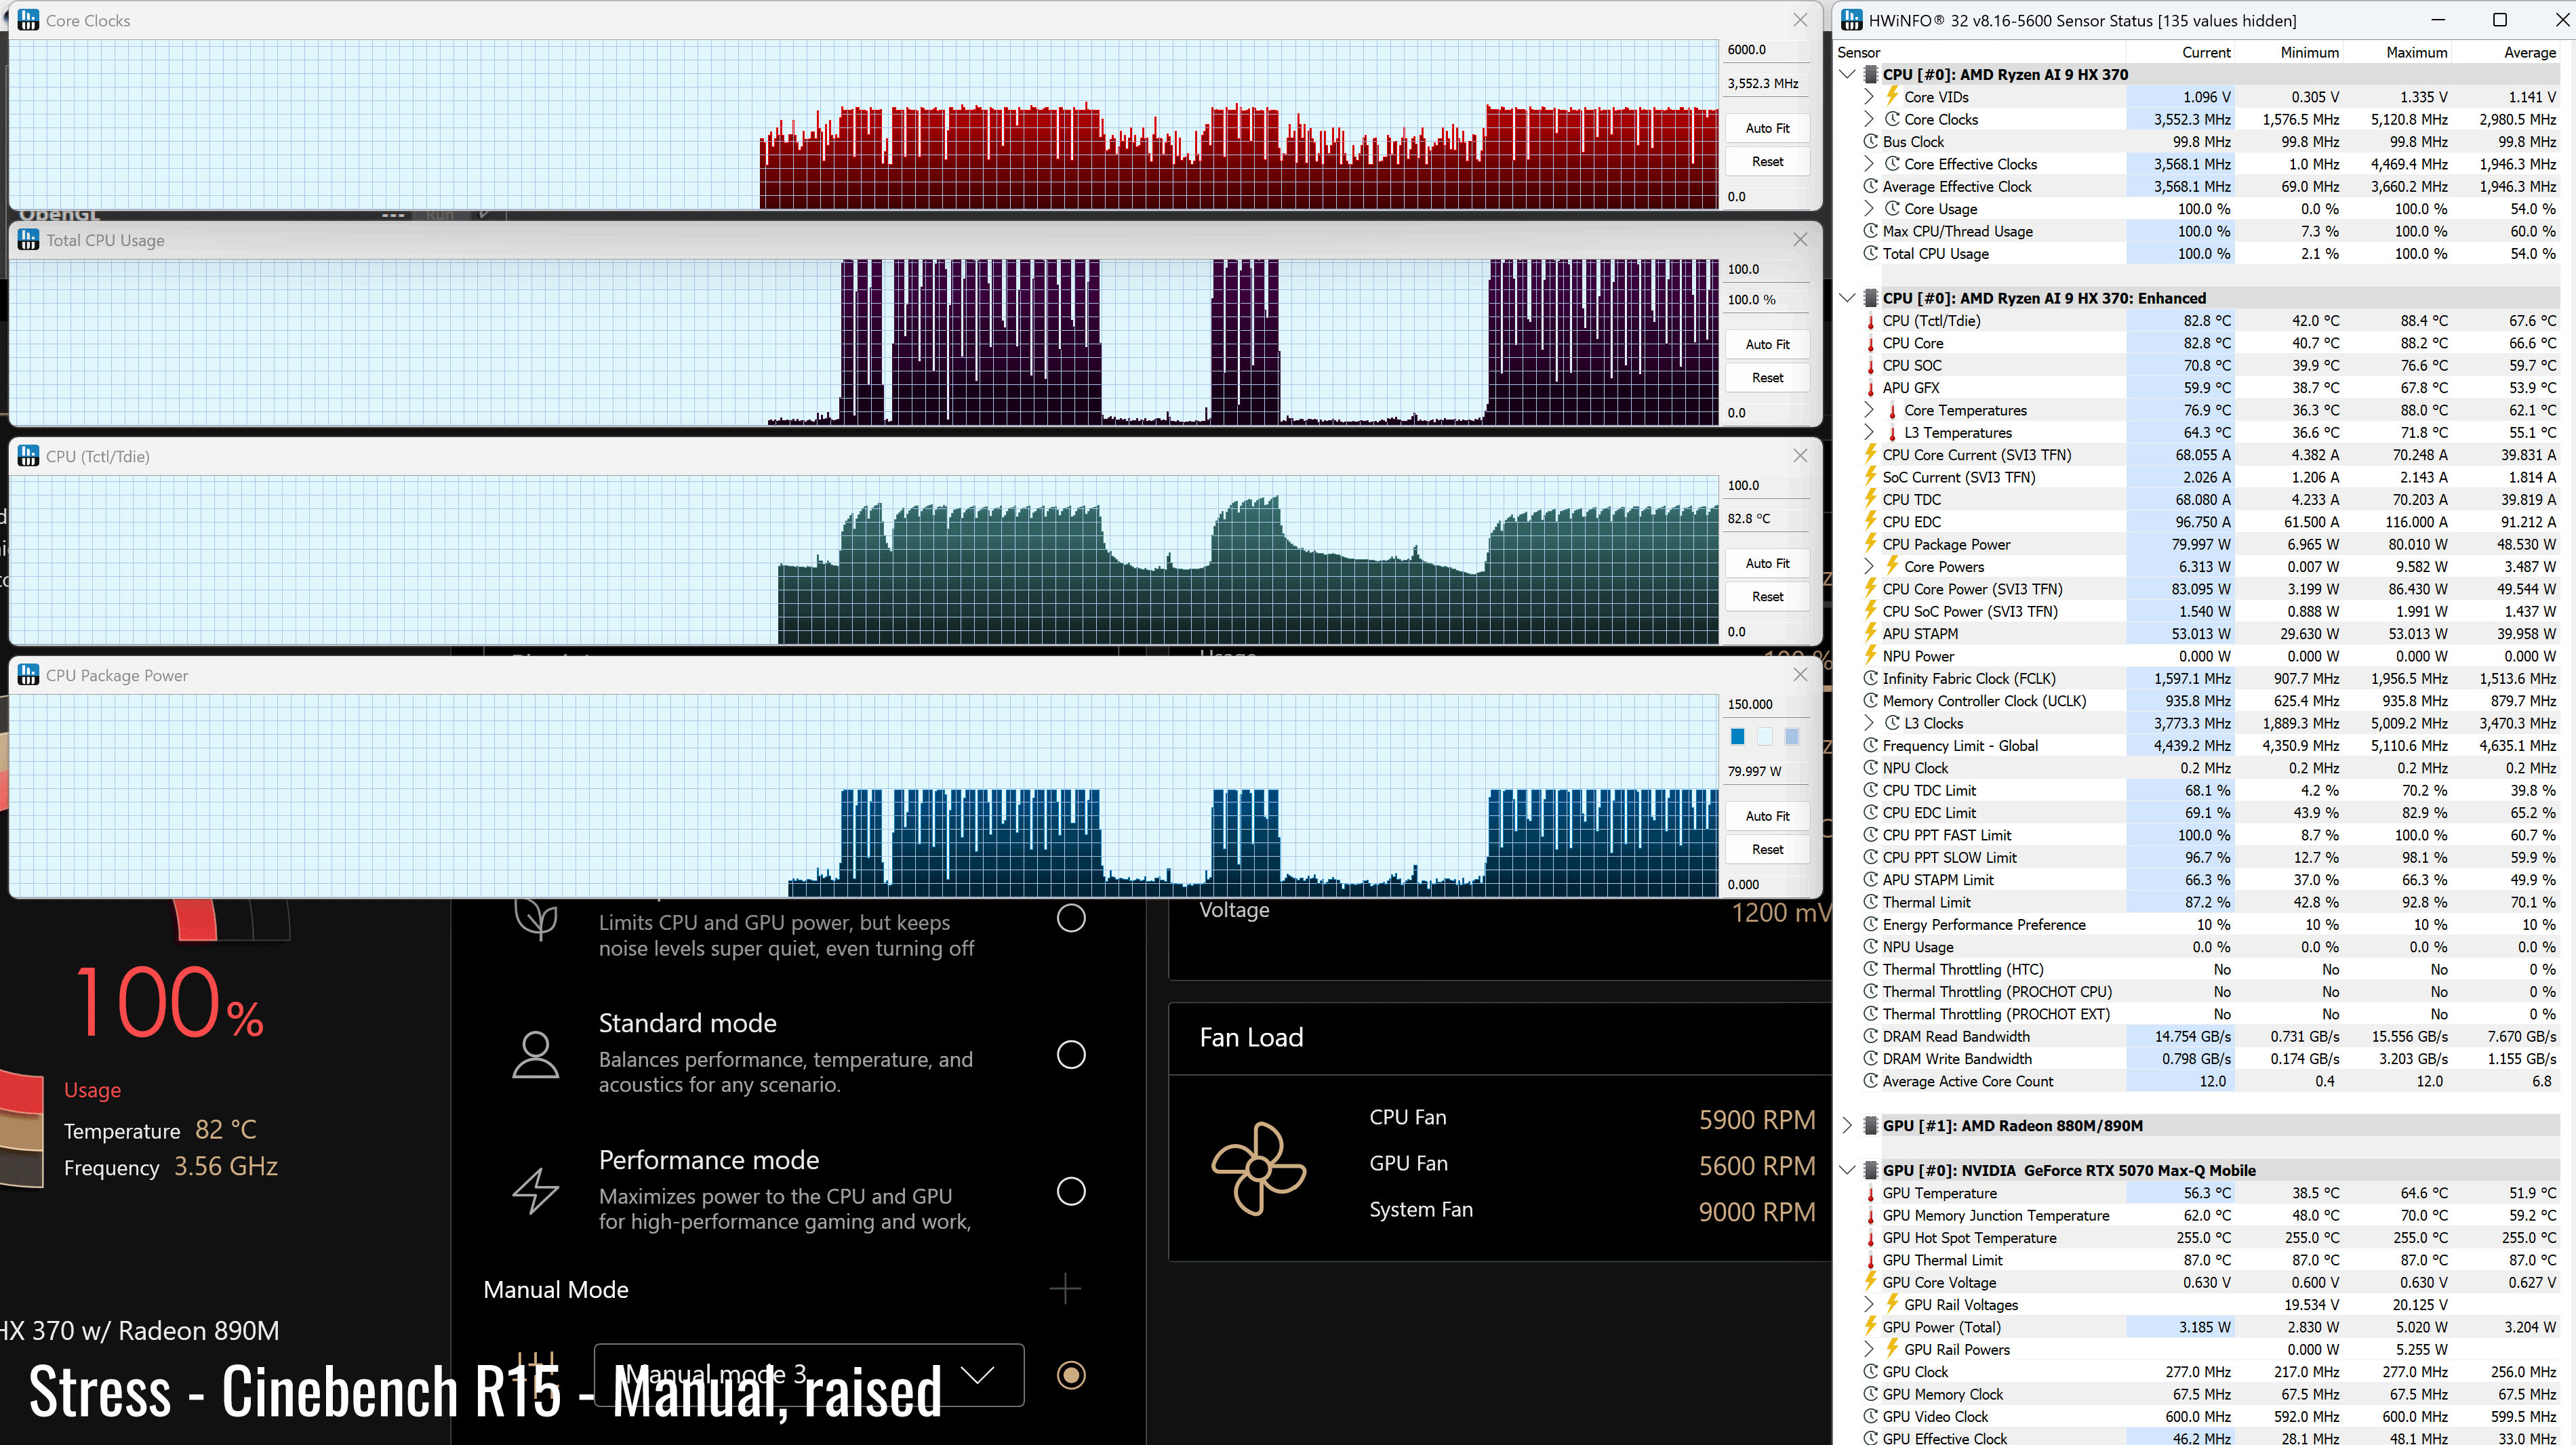Screen dimensions: 2576x1445
Task: Collapse the AMD Ryzen AI 9 HX 370: Enhanced group
Action: (1847, 298)
